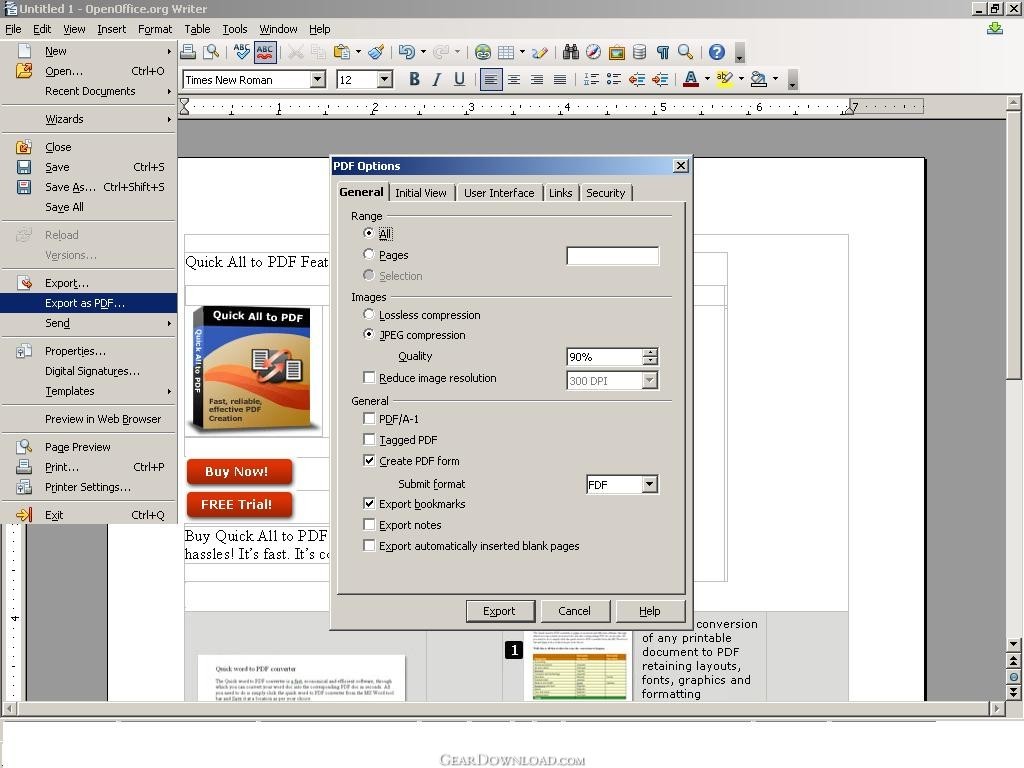Uncheck Export bookmarks
The width and height of the screenshot is (1024, 768).
(x=369, y=504)
